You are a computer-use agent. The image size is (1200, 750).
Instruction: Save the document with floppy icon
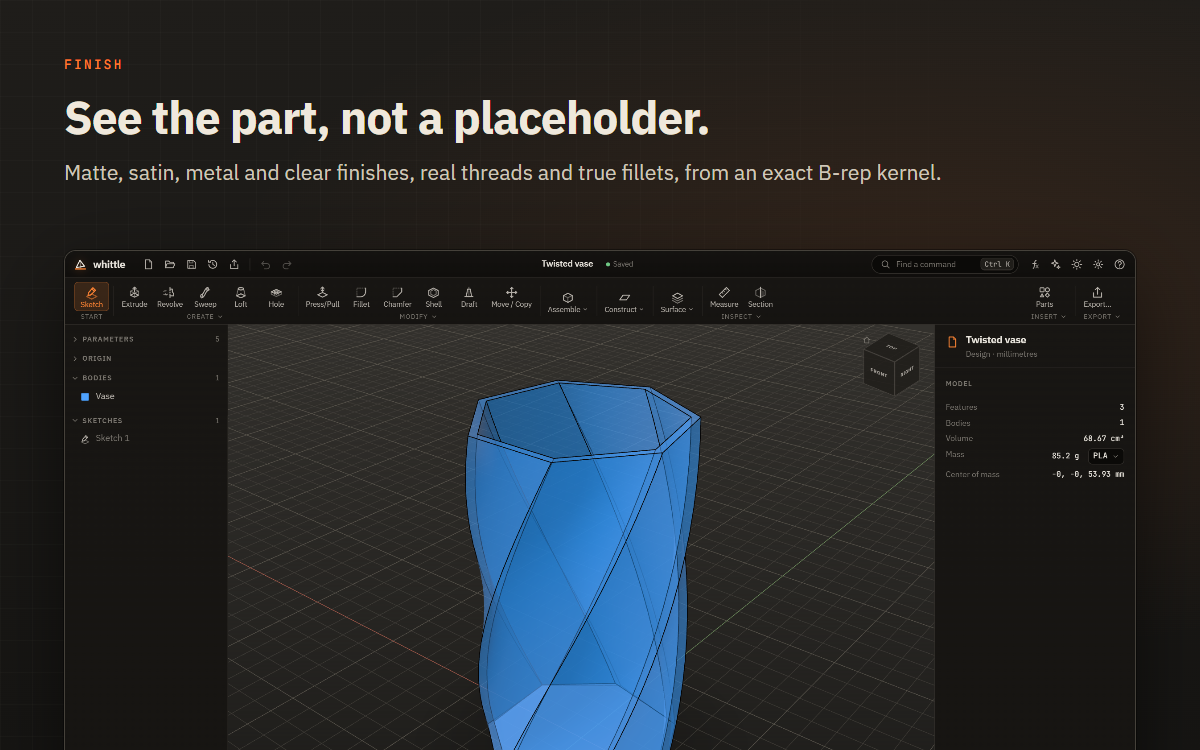(191, 264)
